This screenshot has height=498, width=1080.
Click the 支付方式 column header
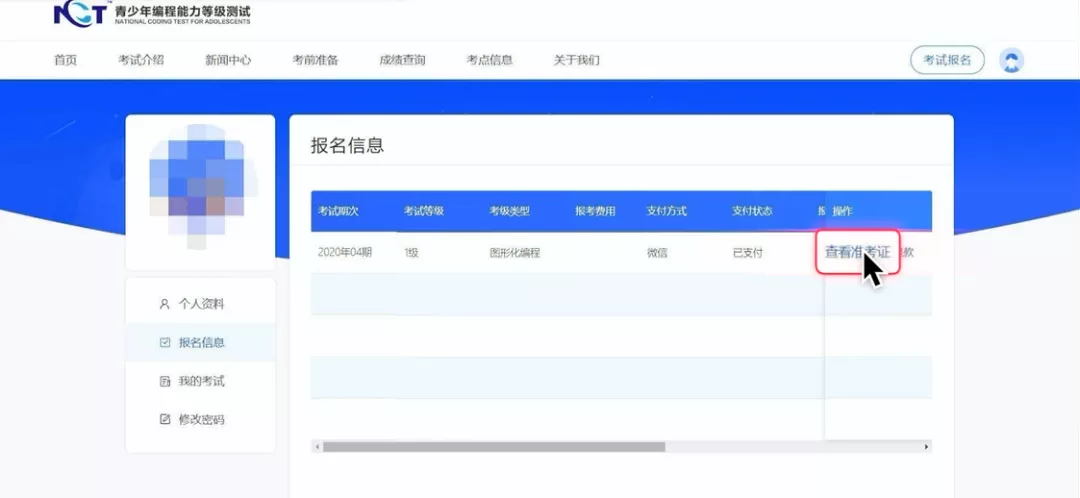click(667, 211)
